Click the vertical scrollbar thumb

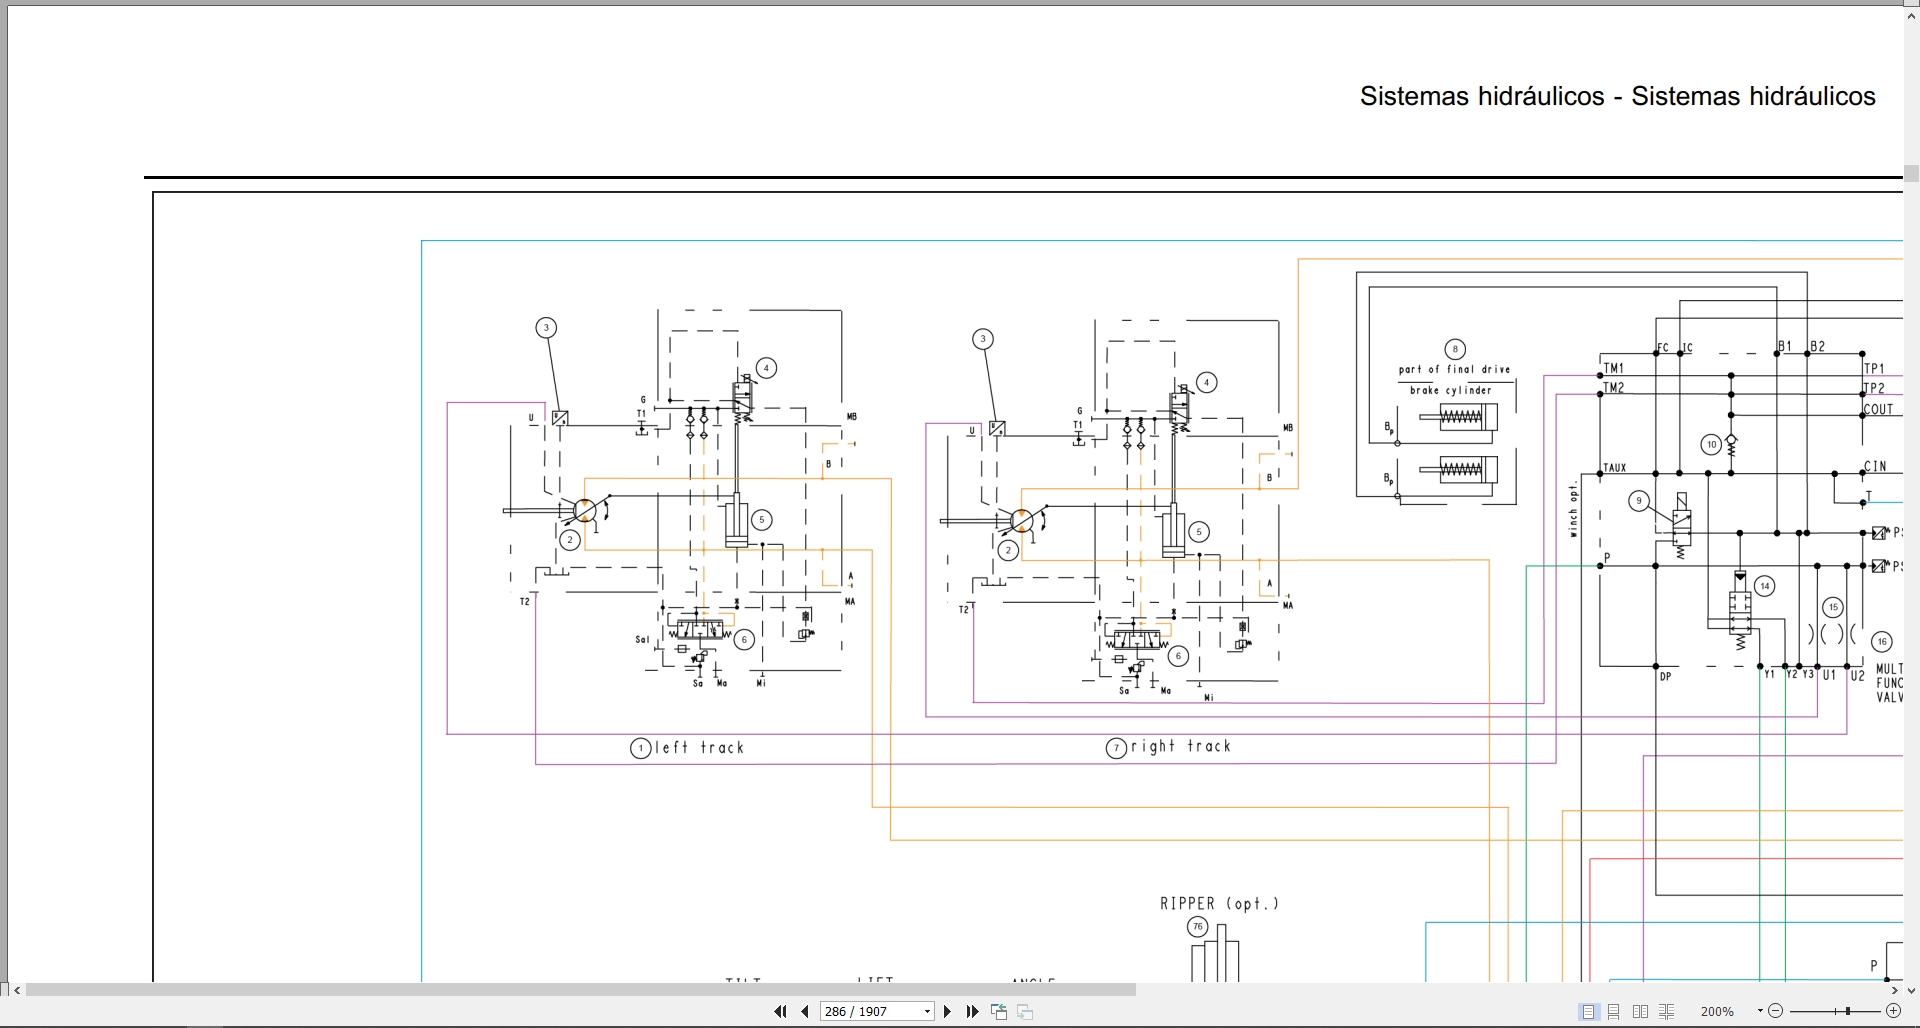tap(1911, 173)
